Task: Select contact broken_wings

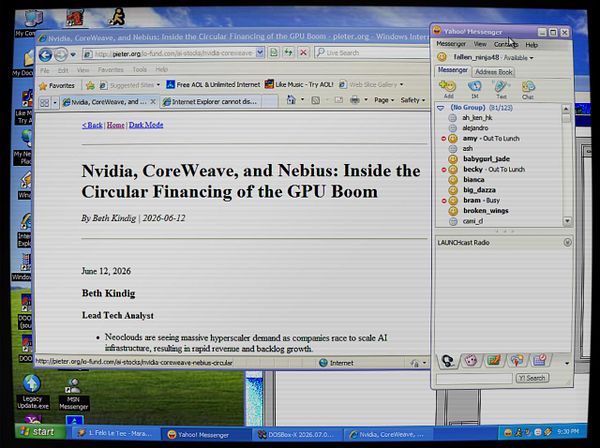Action: coord(486,210)
